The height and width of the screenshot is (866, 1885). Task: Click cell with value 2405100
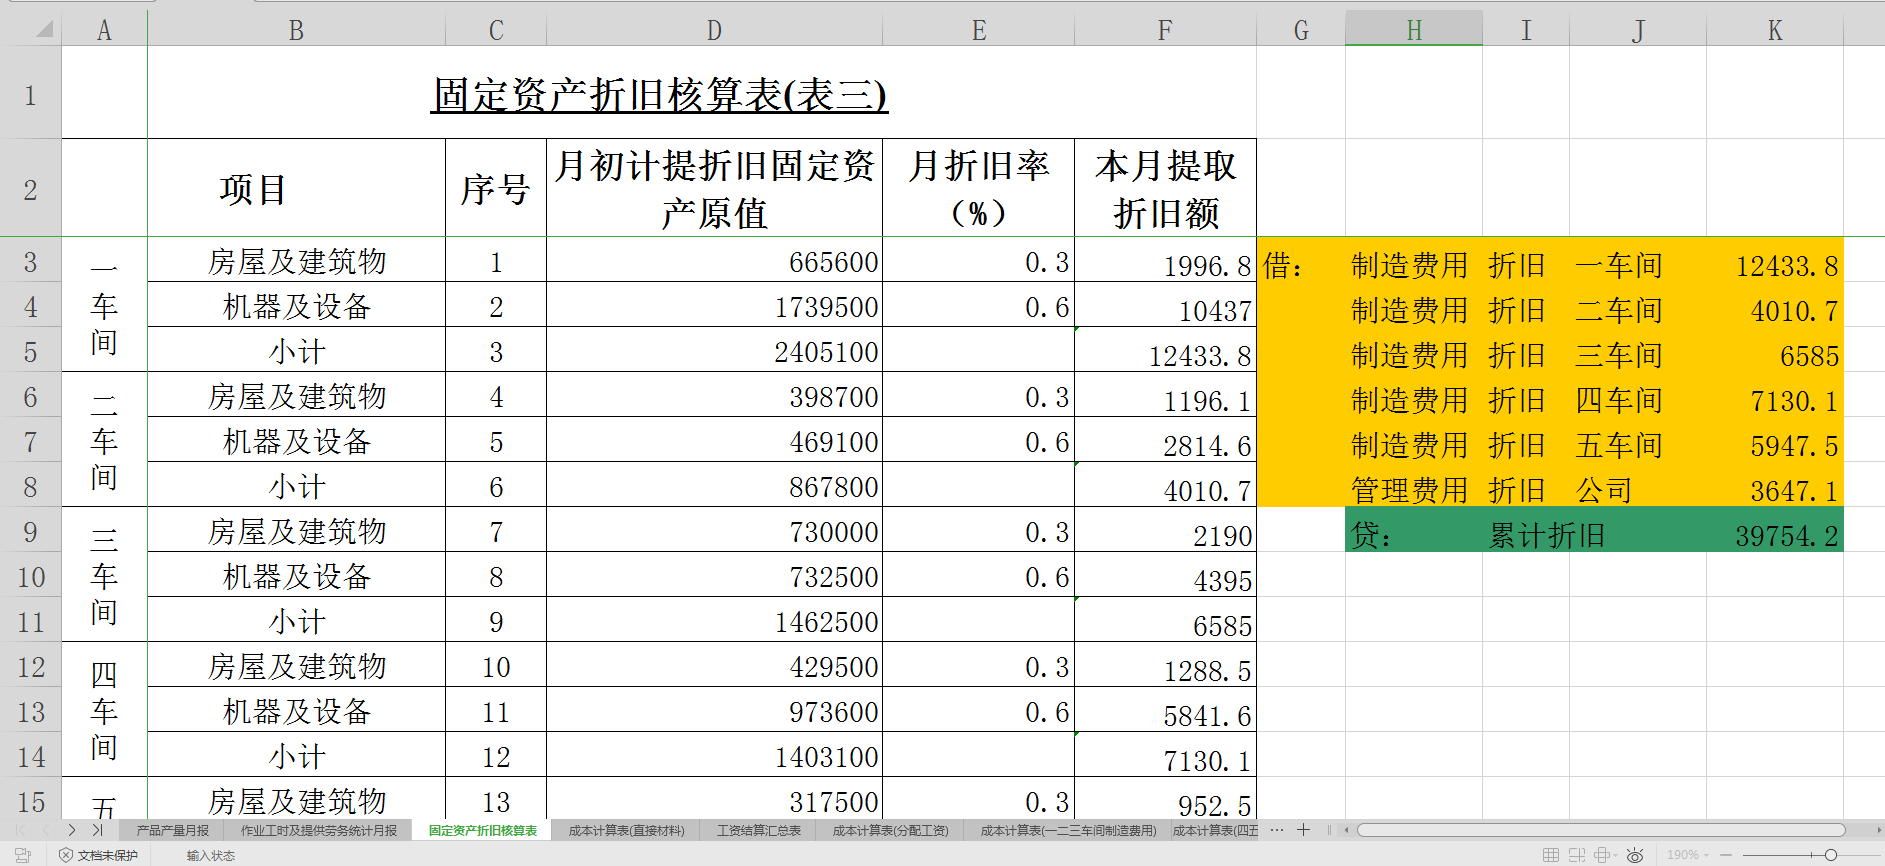coord(714,351)
